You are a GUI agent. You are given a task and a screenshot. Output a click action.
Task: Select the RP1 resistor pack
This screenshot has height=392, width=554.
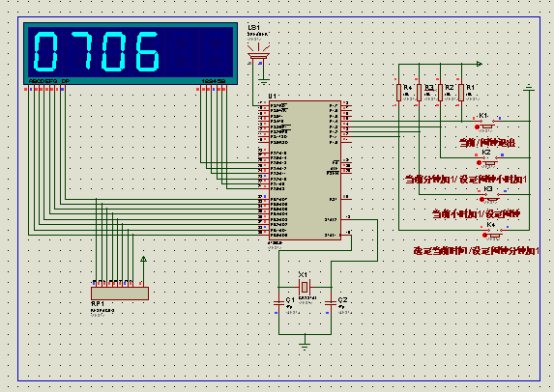pyautogui.click(x=120, y=293)
